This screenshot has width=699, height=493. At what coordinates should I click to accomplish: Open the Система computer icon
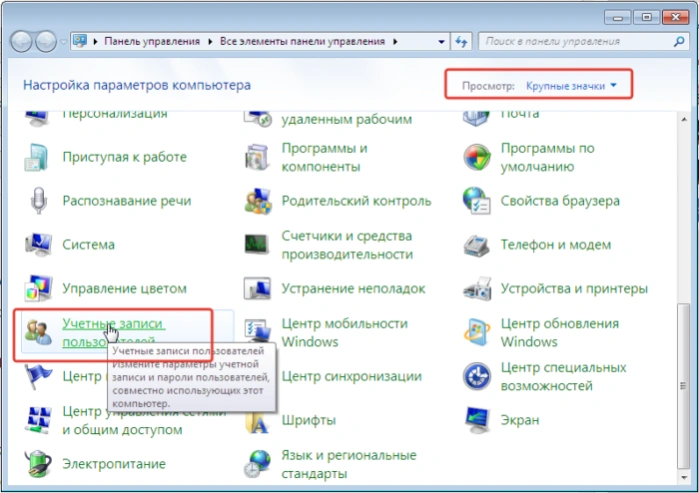click(x=38, y=244)
